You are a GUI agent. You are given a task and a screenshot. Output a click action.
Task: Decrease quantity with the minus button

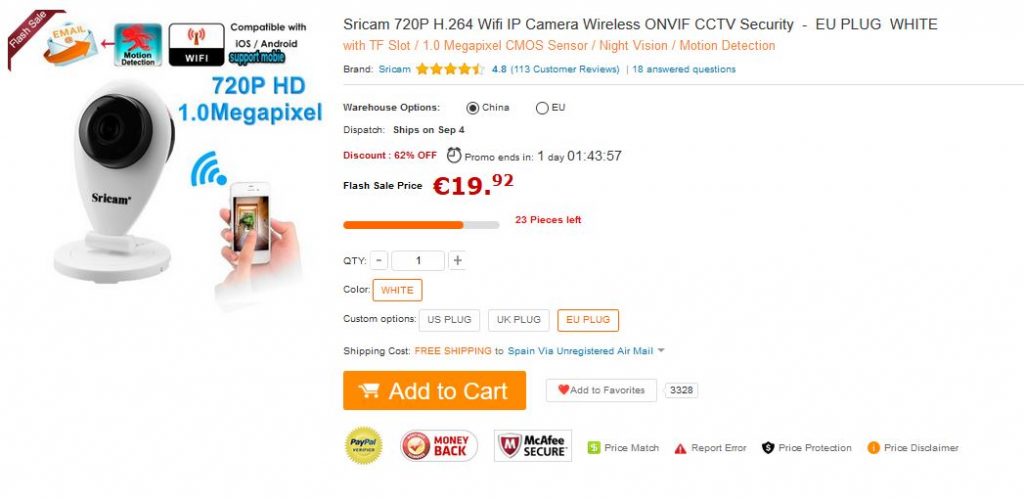point(379,261)
